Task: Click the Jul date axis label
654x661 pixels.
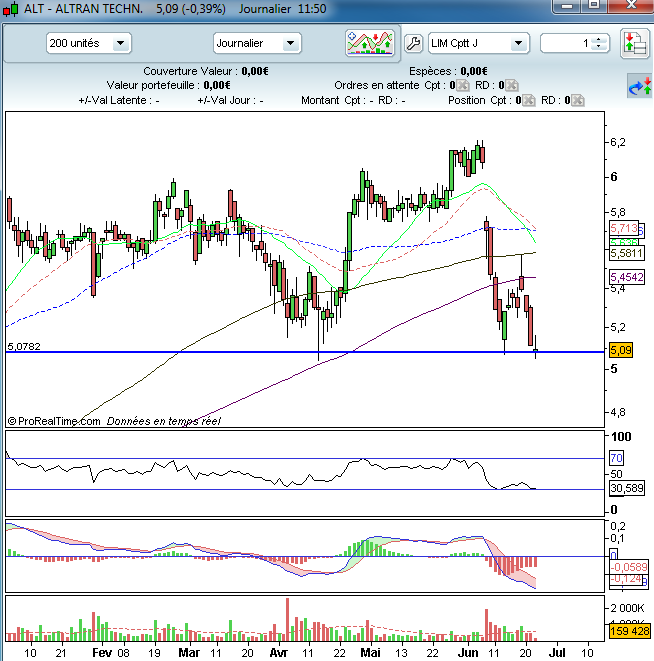Action: point(557,653)
